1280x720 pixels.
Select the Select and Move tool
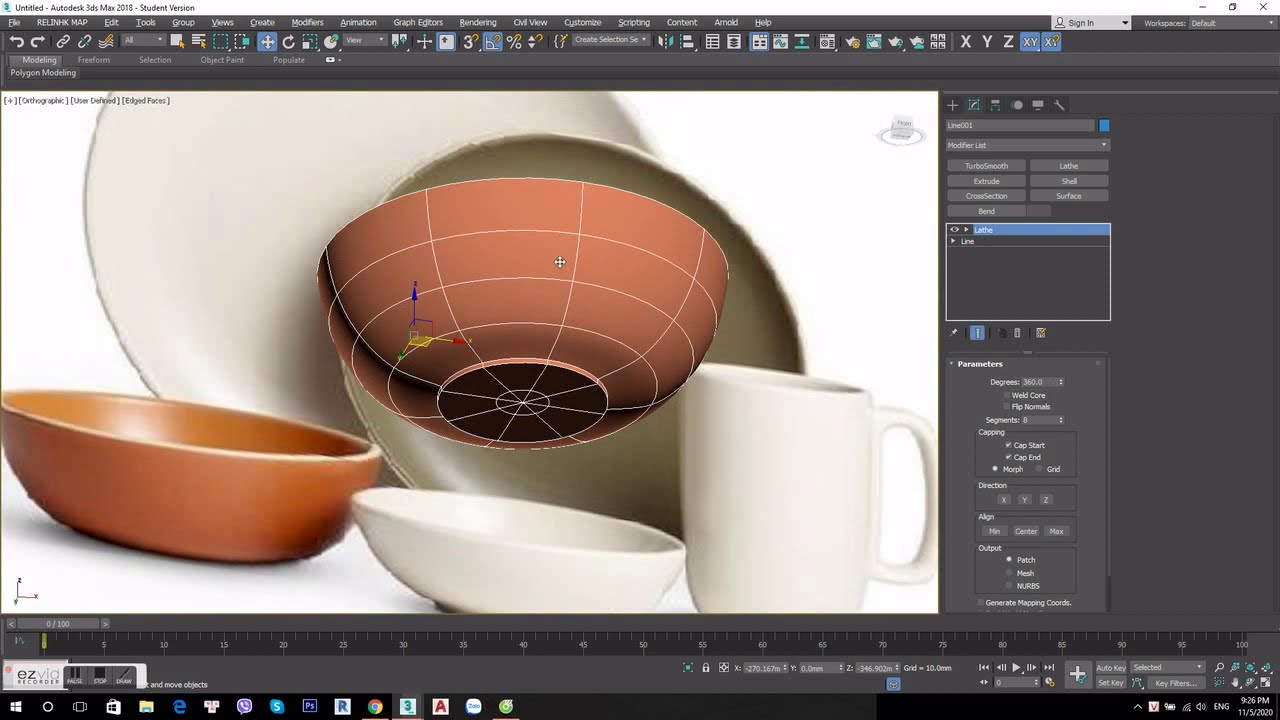[267, 42]
